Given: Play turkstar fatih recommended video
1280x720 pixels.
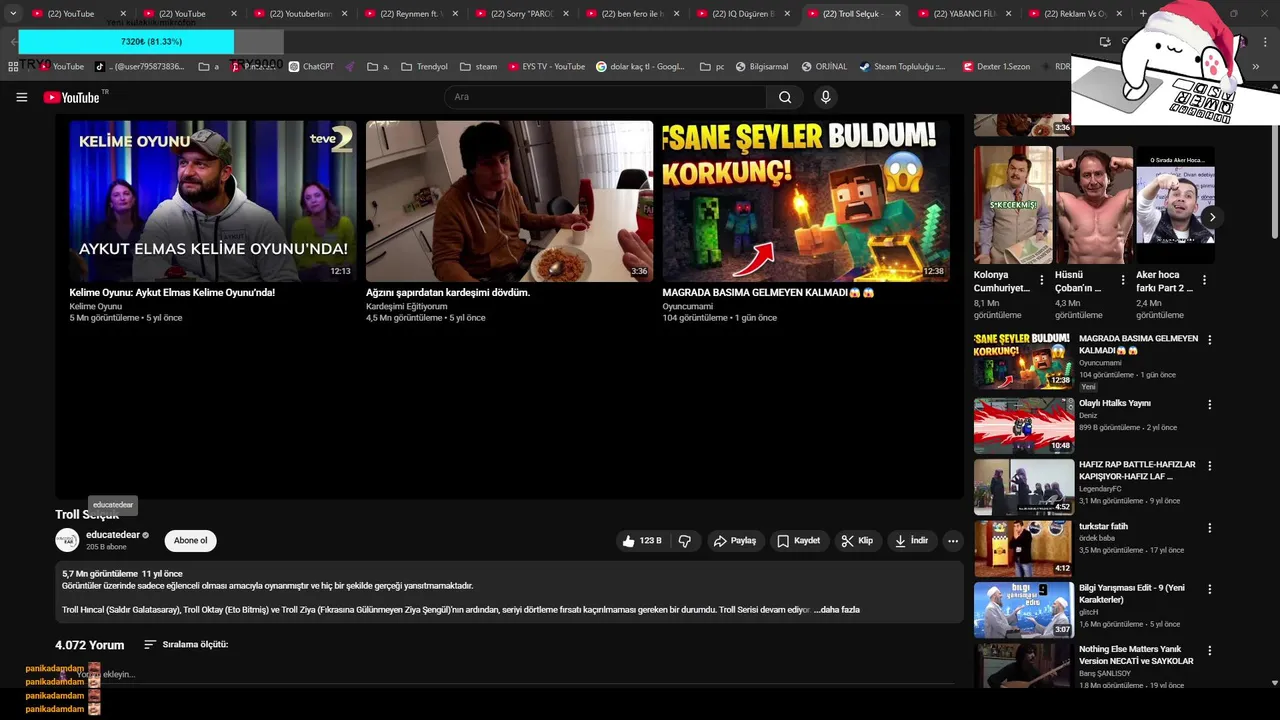Looking at the screenshot, I should click(1024, 549).
